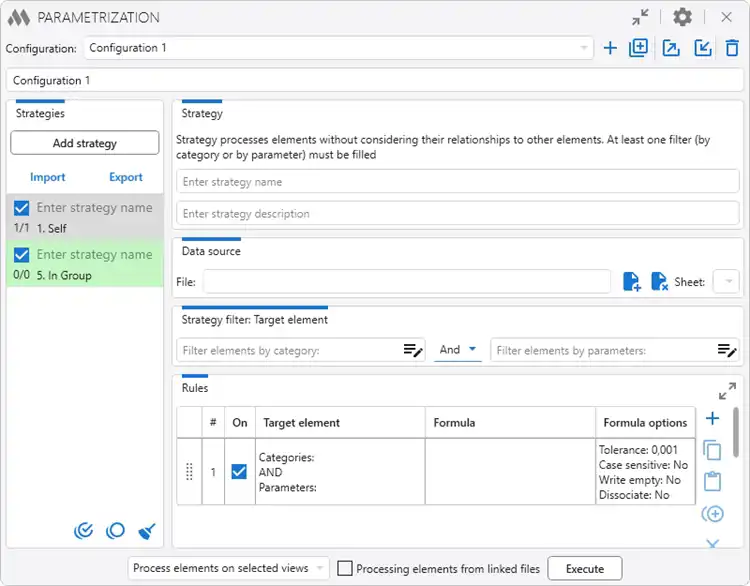Open the Sheet dropdown
Viewport: 750px width, 586px height.
726,282
